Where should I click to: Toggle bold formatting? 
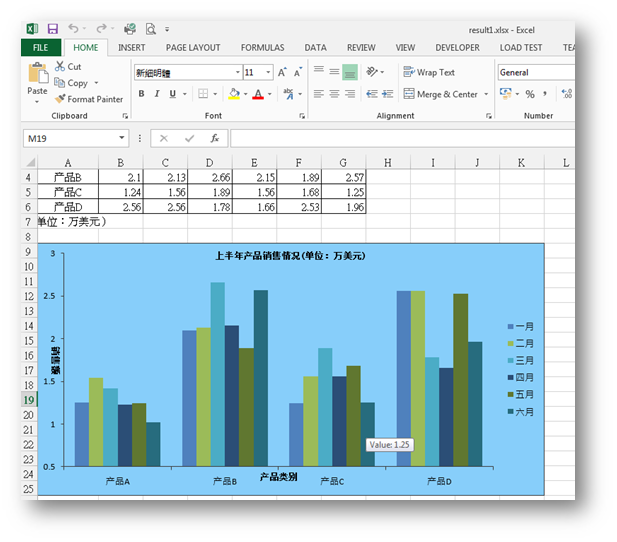(141, 94)
